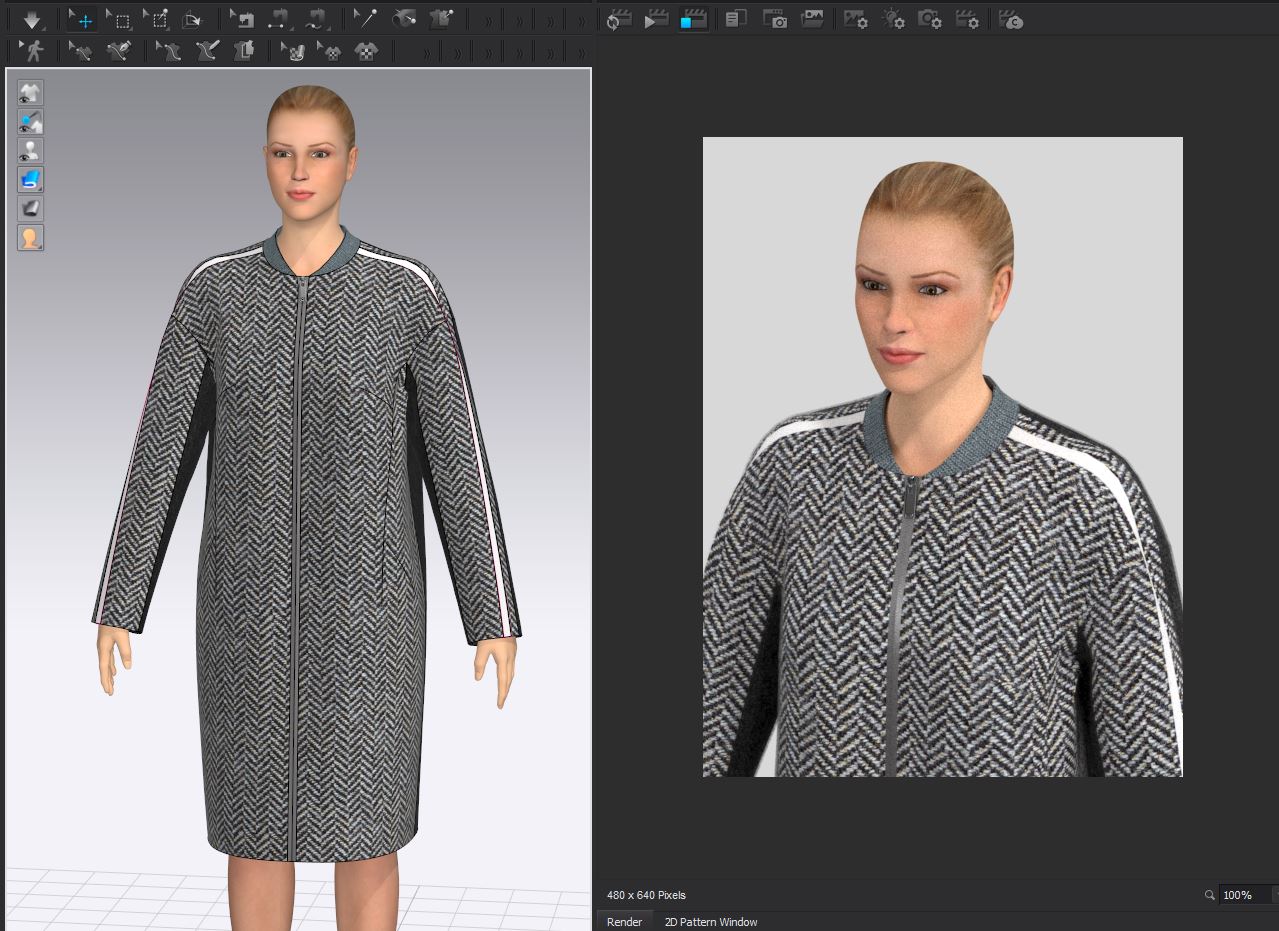Toggle show garment visibility eye icon
Image resolution: width=1279 pixels, height=931 pixels.
pos(30,93)
